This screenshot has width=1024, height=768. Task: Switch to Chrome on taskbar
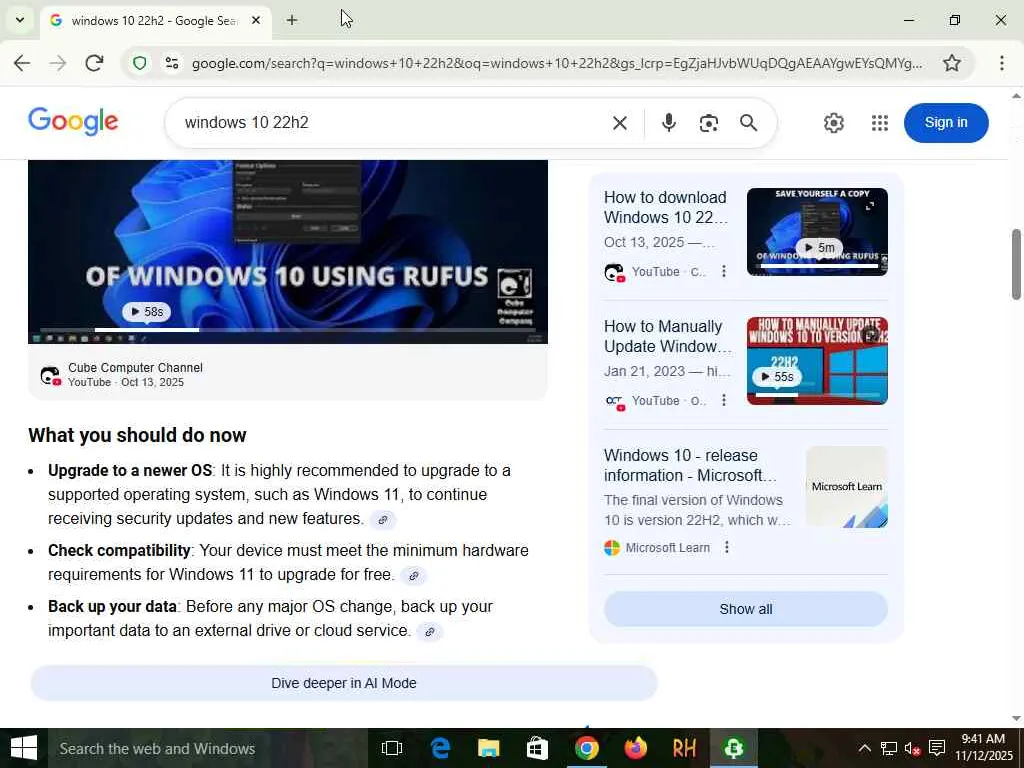(586, 748)
